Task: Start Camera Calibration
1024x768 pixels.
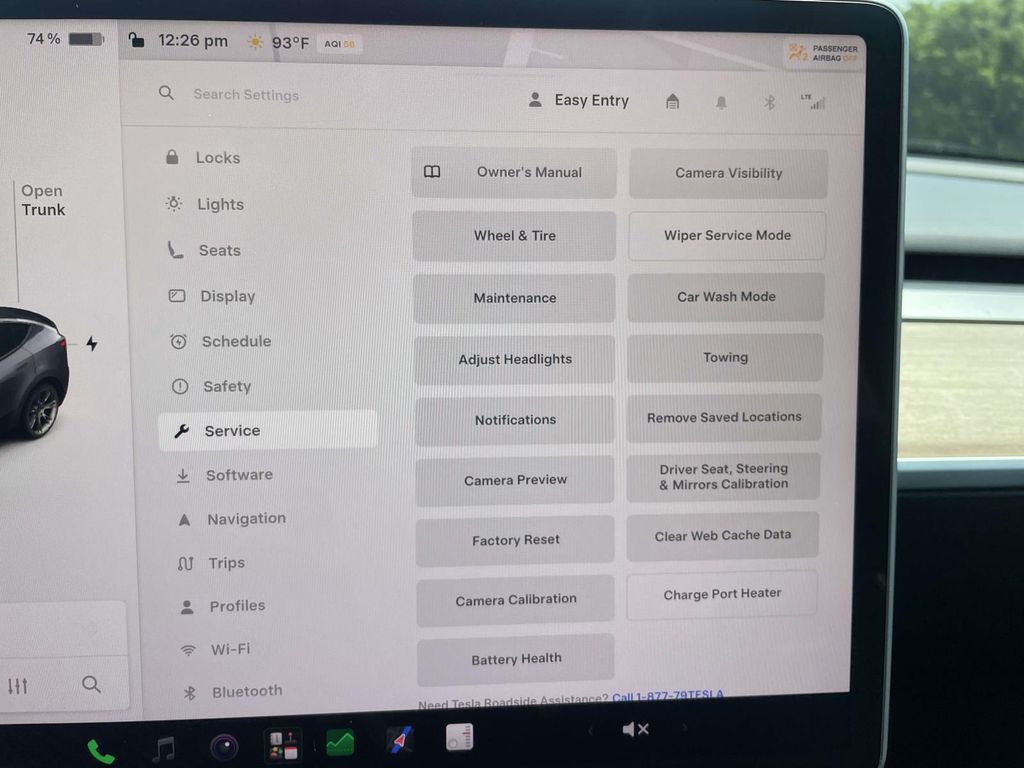Action: tap(515, 600)
